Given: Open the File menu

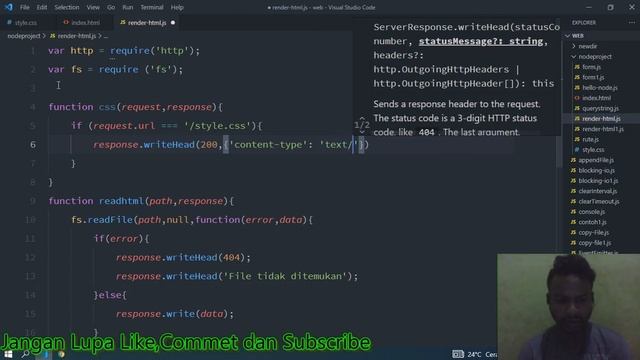Looking at the screenshot, I should [x=24, y=7].
